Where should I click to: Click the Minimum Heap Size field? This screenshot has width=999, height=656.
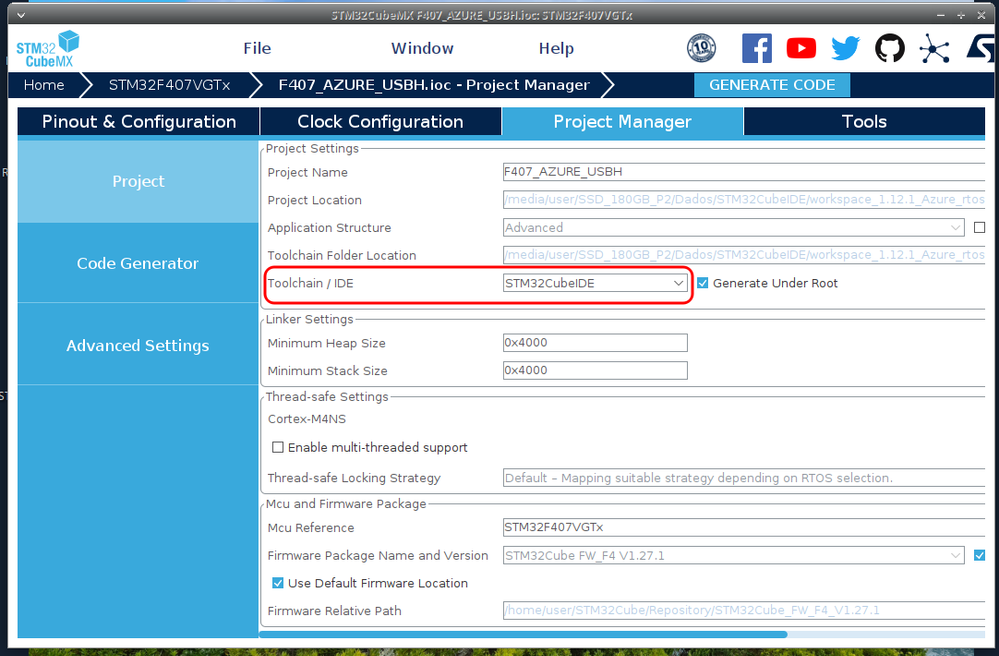(595, 343)
